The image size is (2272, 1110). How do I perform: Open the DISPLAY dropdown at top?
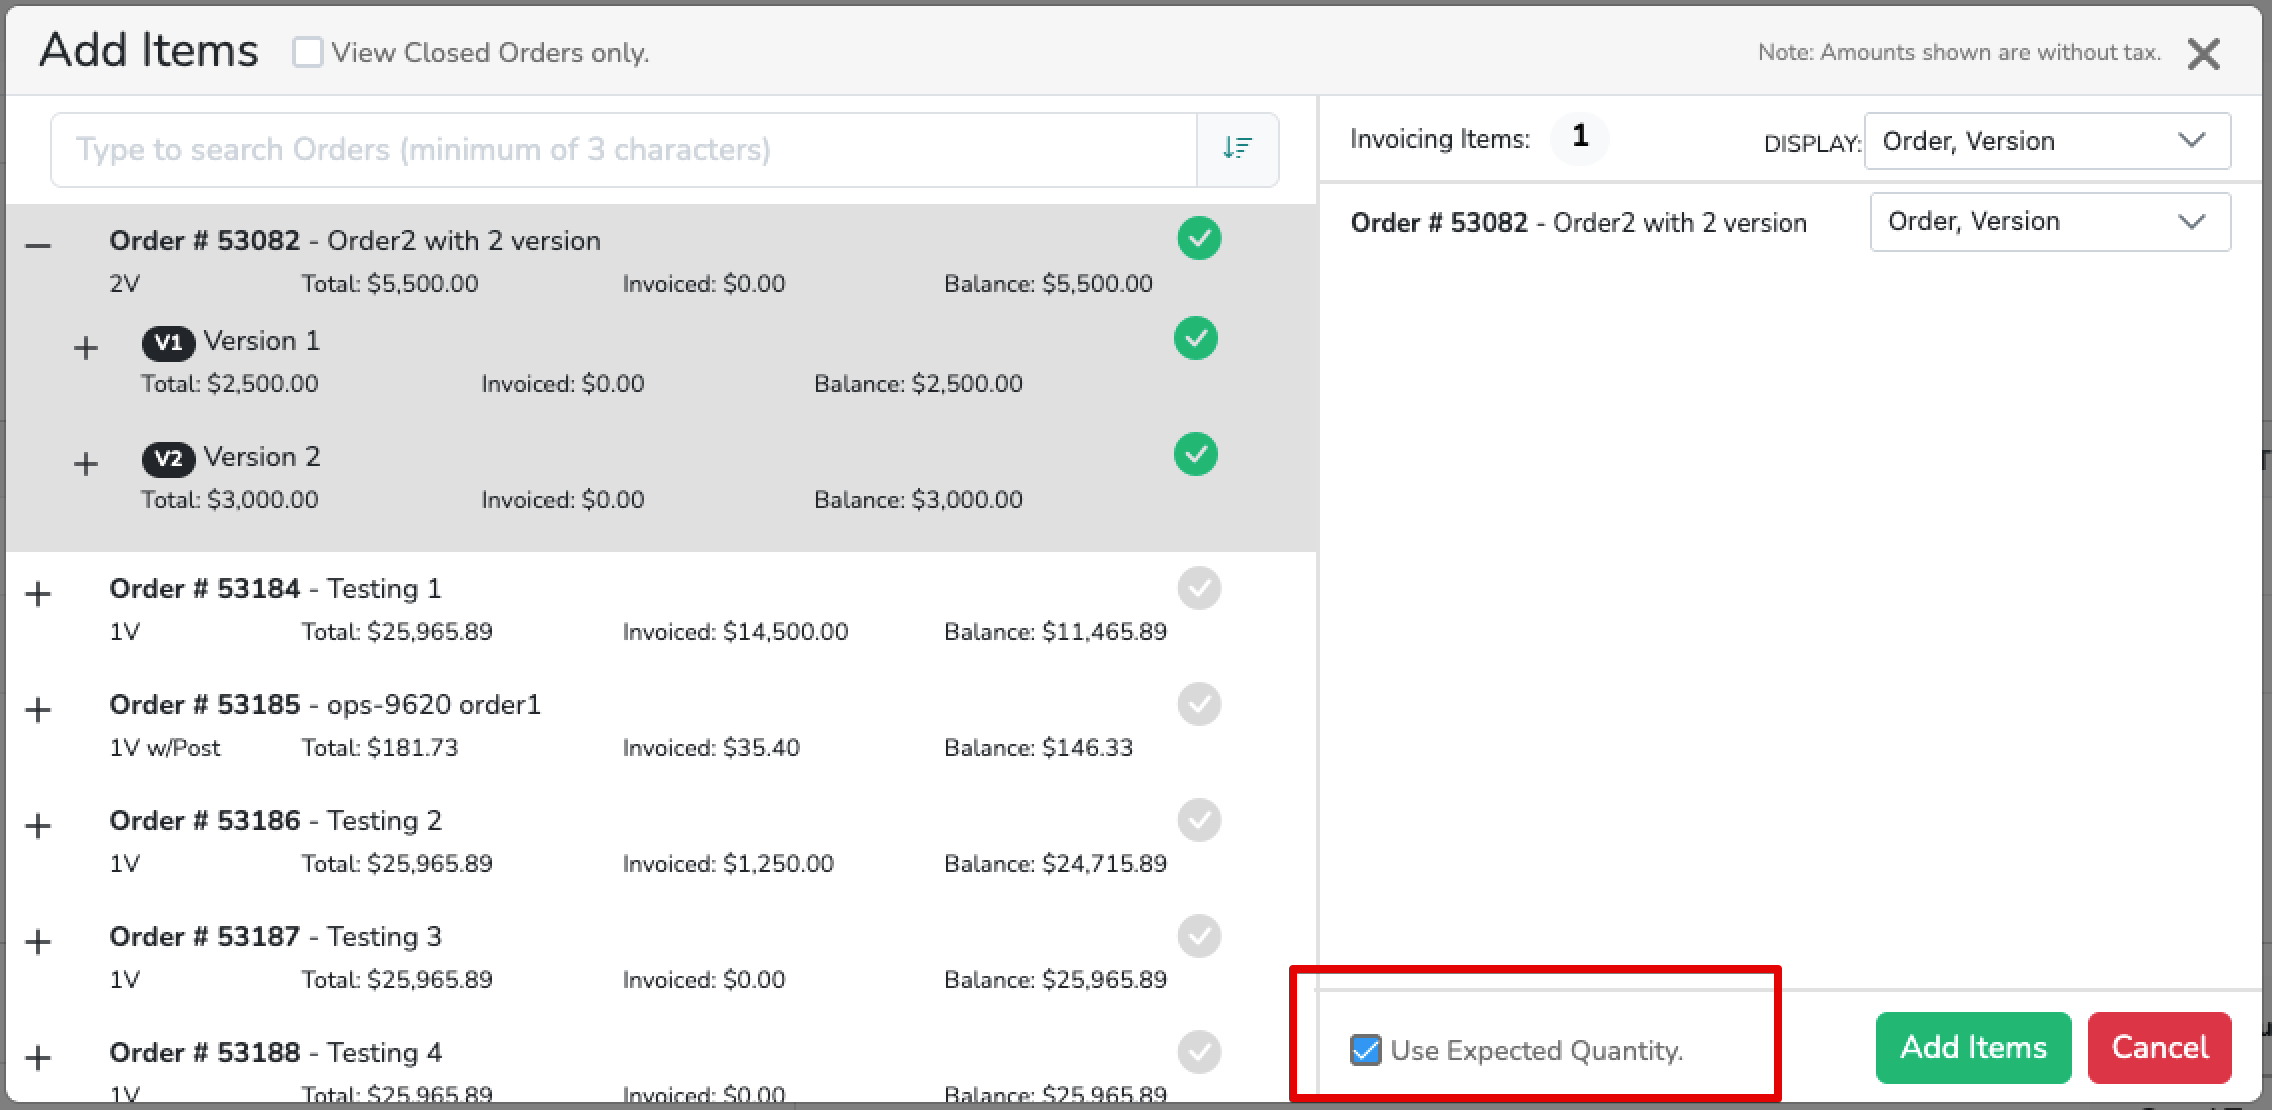pyautogui.click(x=2047, y=142)
